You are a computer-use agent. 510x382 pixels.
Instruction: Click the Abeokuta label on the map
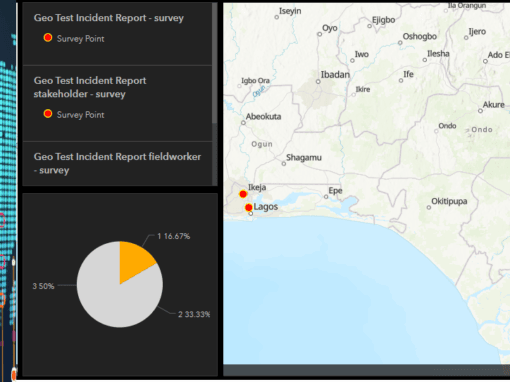pyautogui.click(x=263, y=117)
